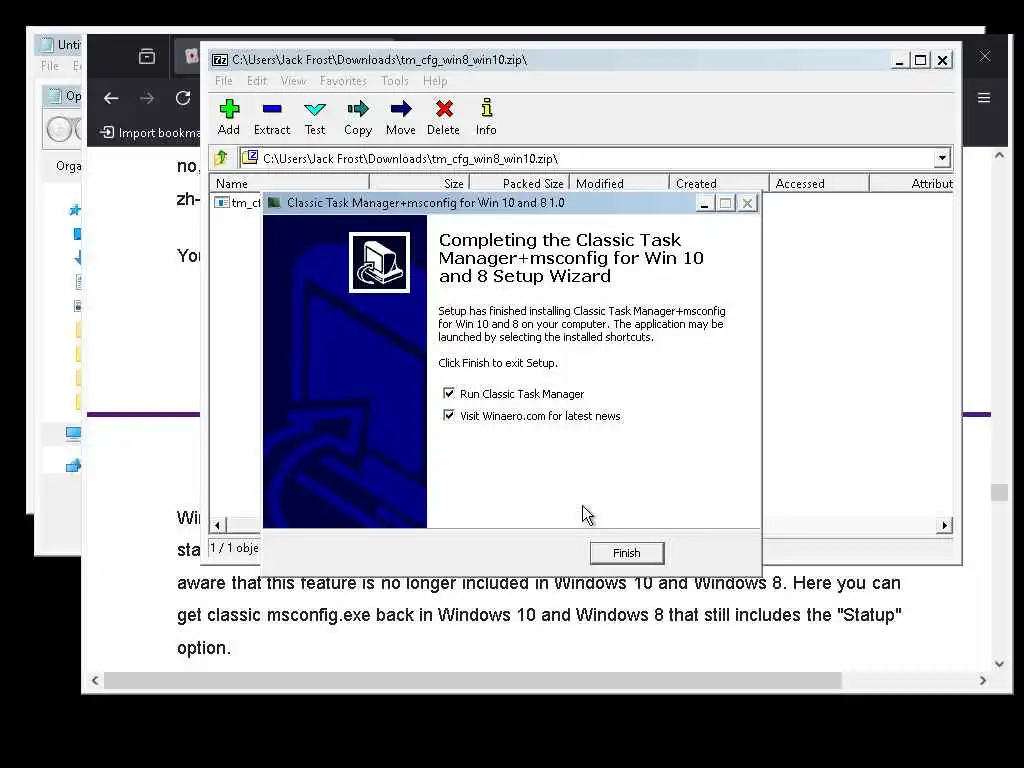Expand the 7-Zip address path dropdown

(942, 158)
